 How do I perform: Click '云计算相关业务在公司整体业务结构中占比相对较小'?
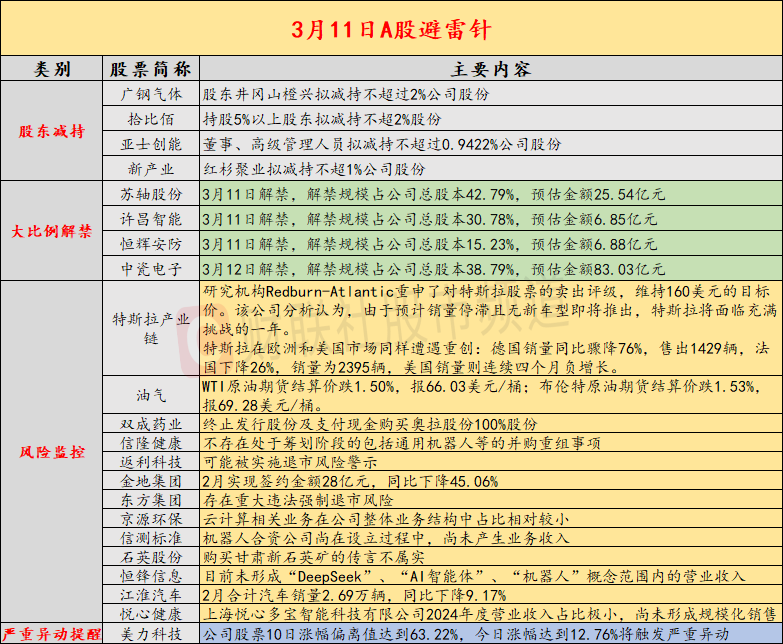(x=386, y=519)
